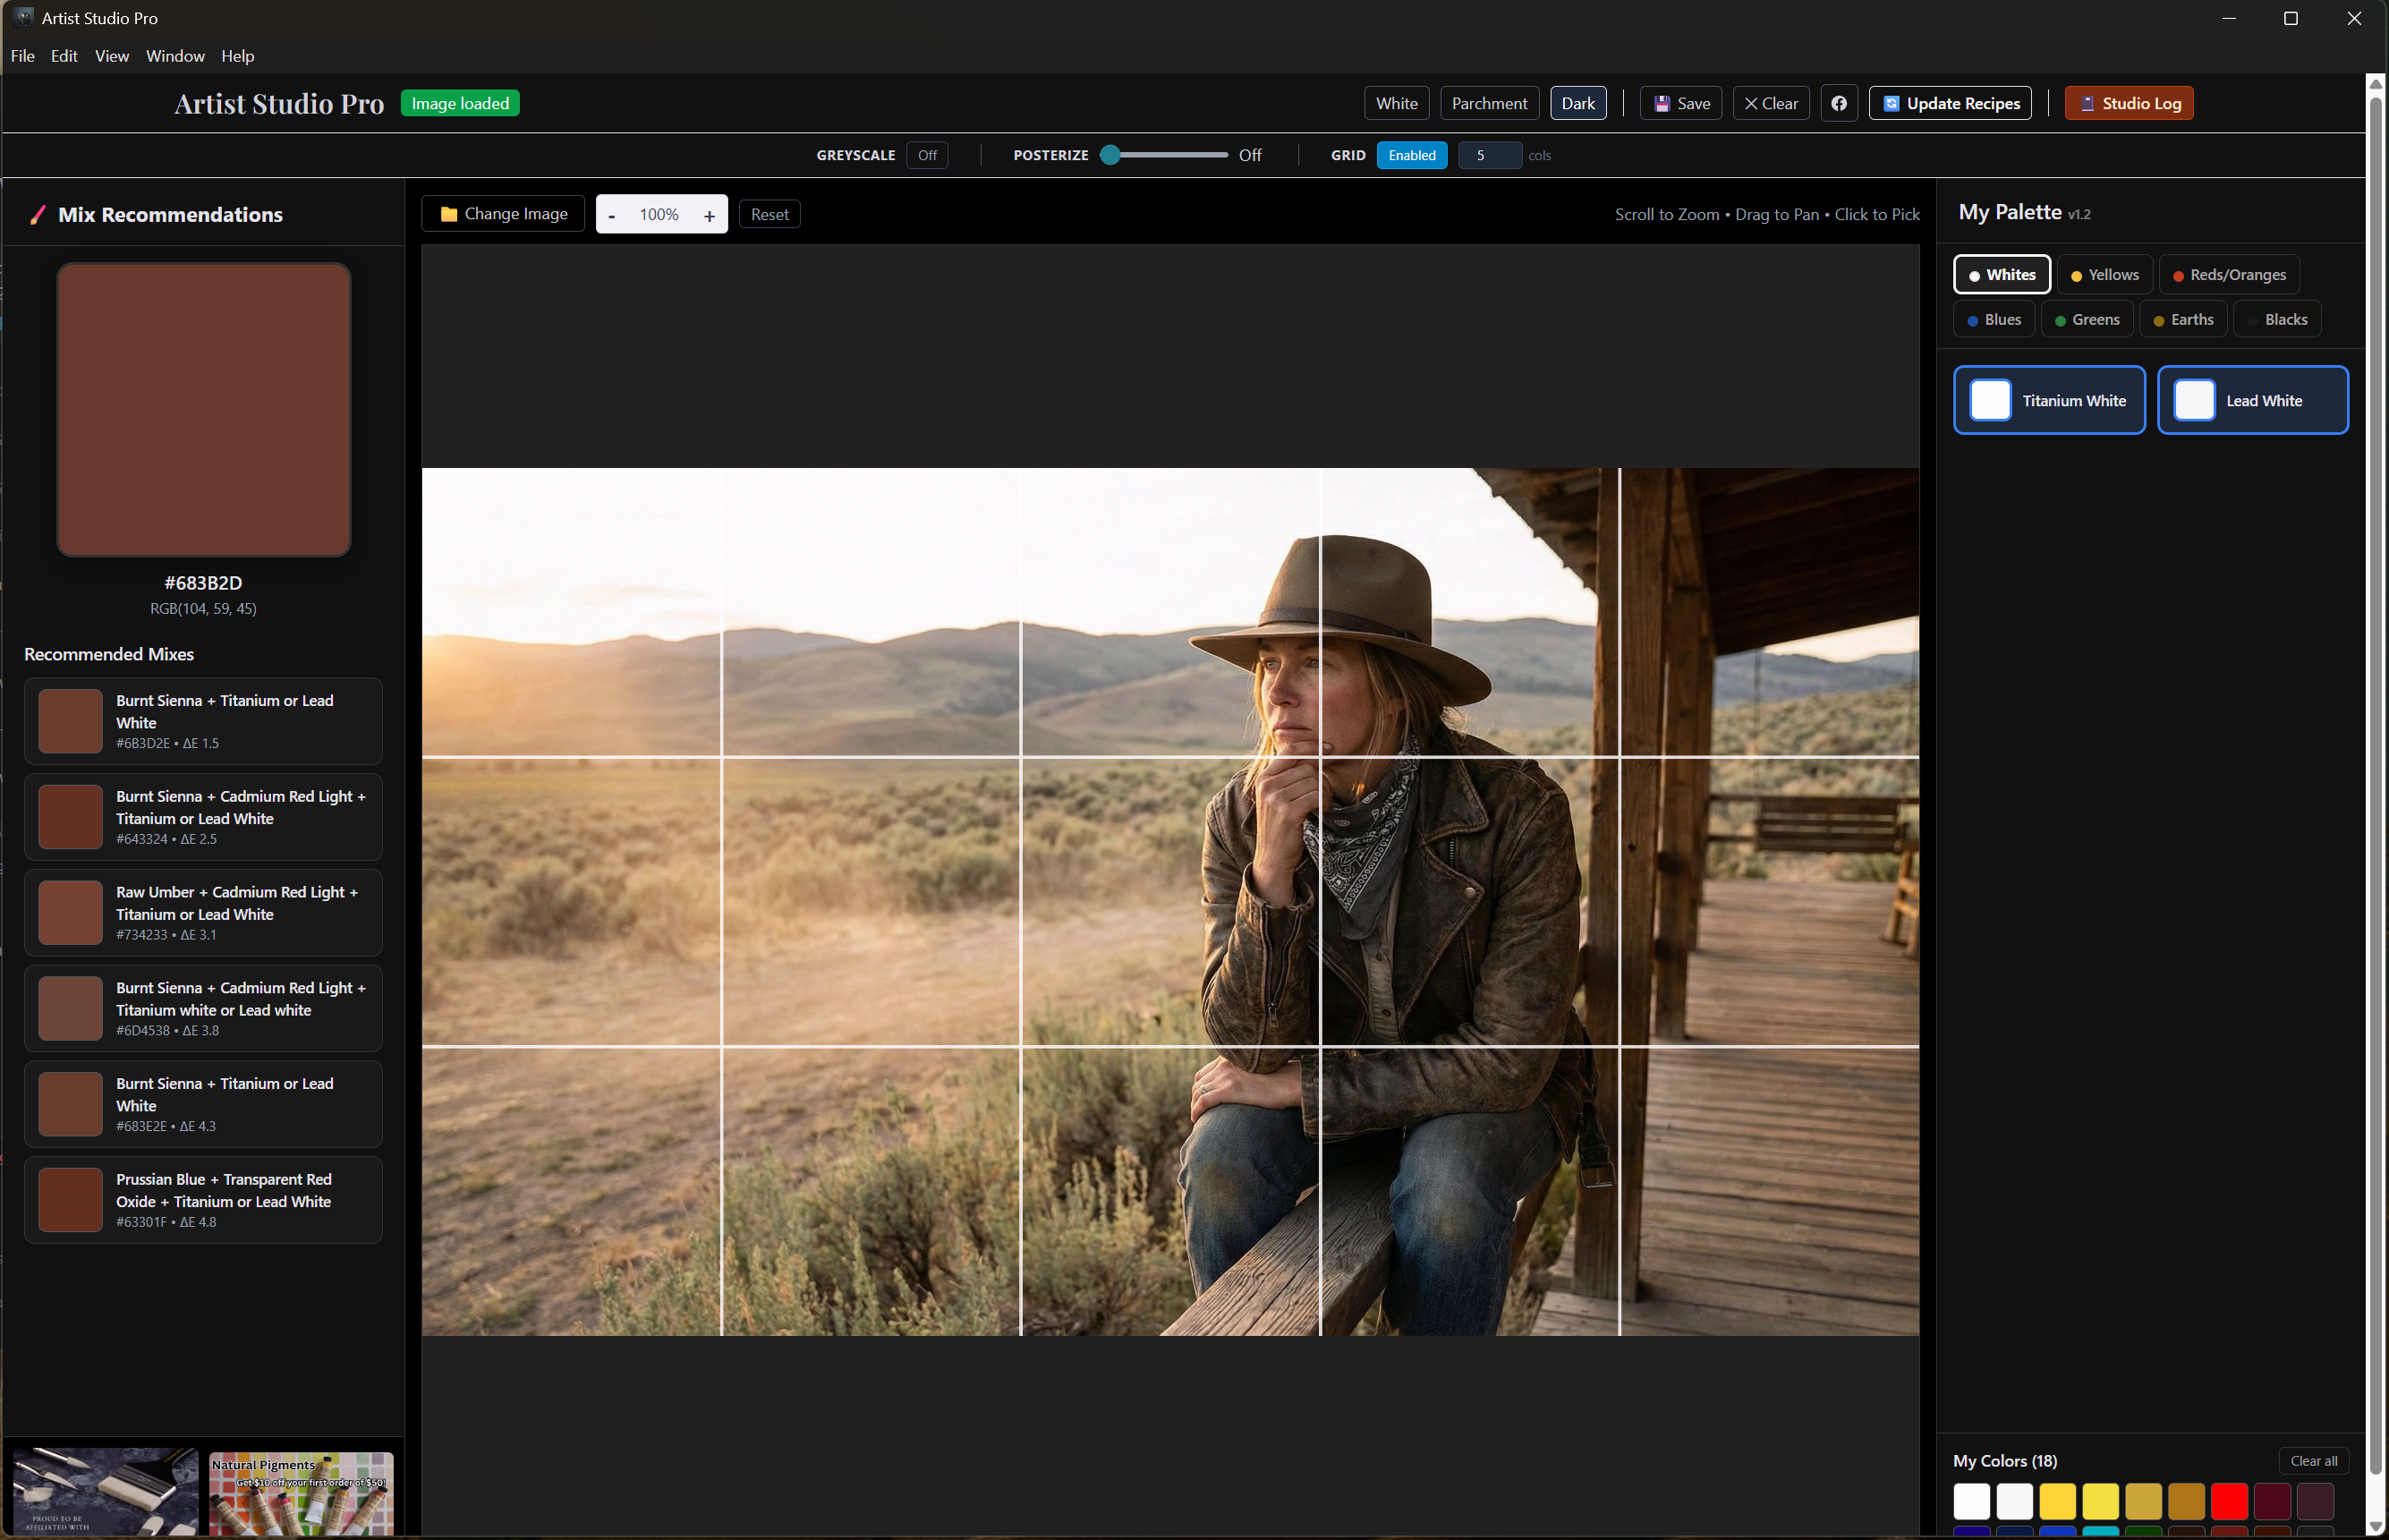
Task: Select the mix with ΔE 1.5
Action: click(203, 721)
